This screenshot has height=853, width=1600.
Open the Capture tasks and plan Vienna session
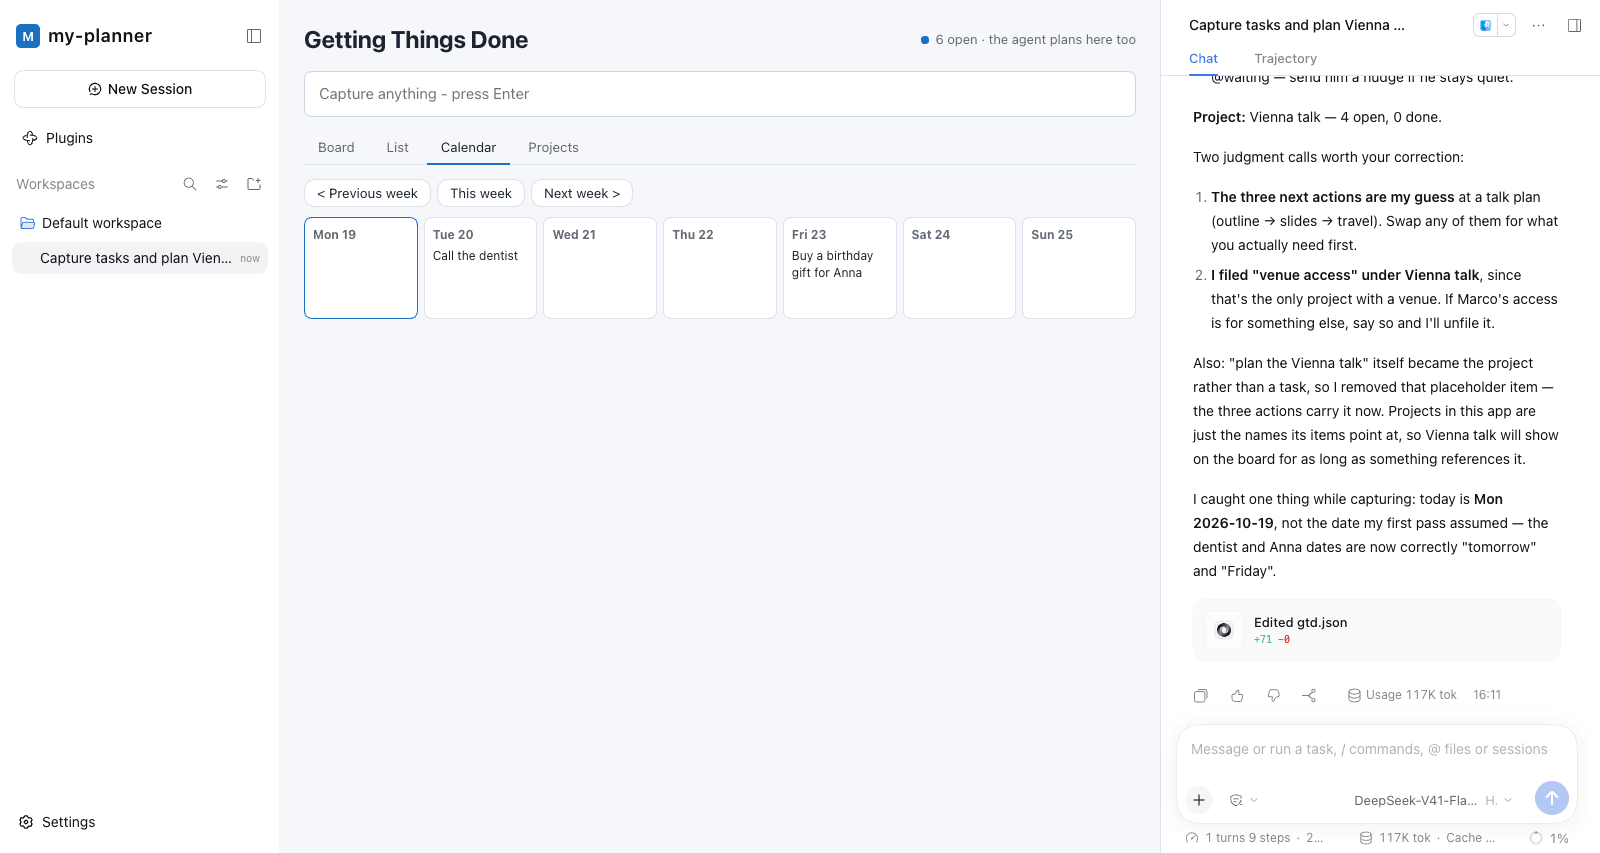point(140,258)
